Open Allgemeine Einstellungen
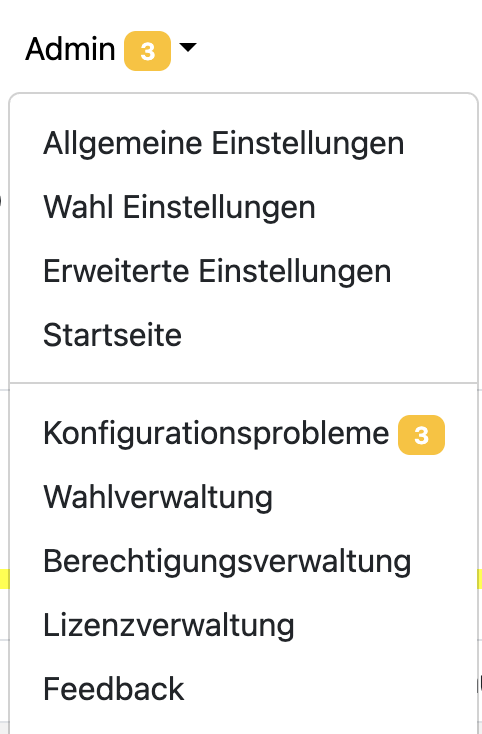The width and height of the screenshot is (482, 734). (x=243, y=143)
